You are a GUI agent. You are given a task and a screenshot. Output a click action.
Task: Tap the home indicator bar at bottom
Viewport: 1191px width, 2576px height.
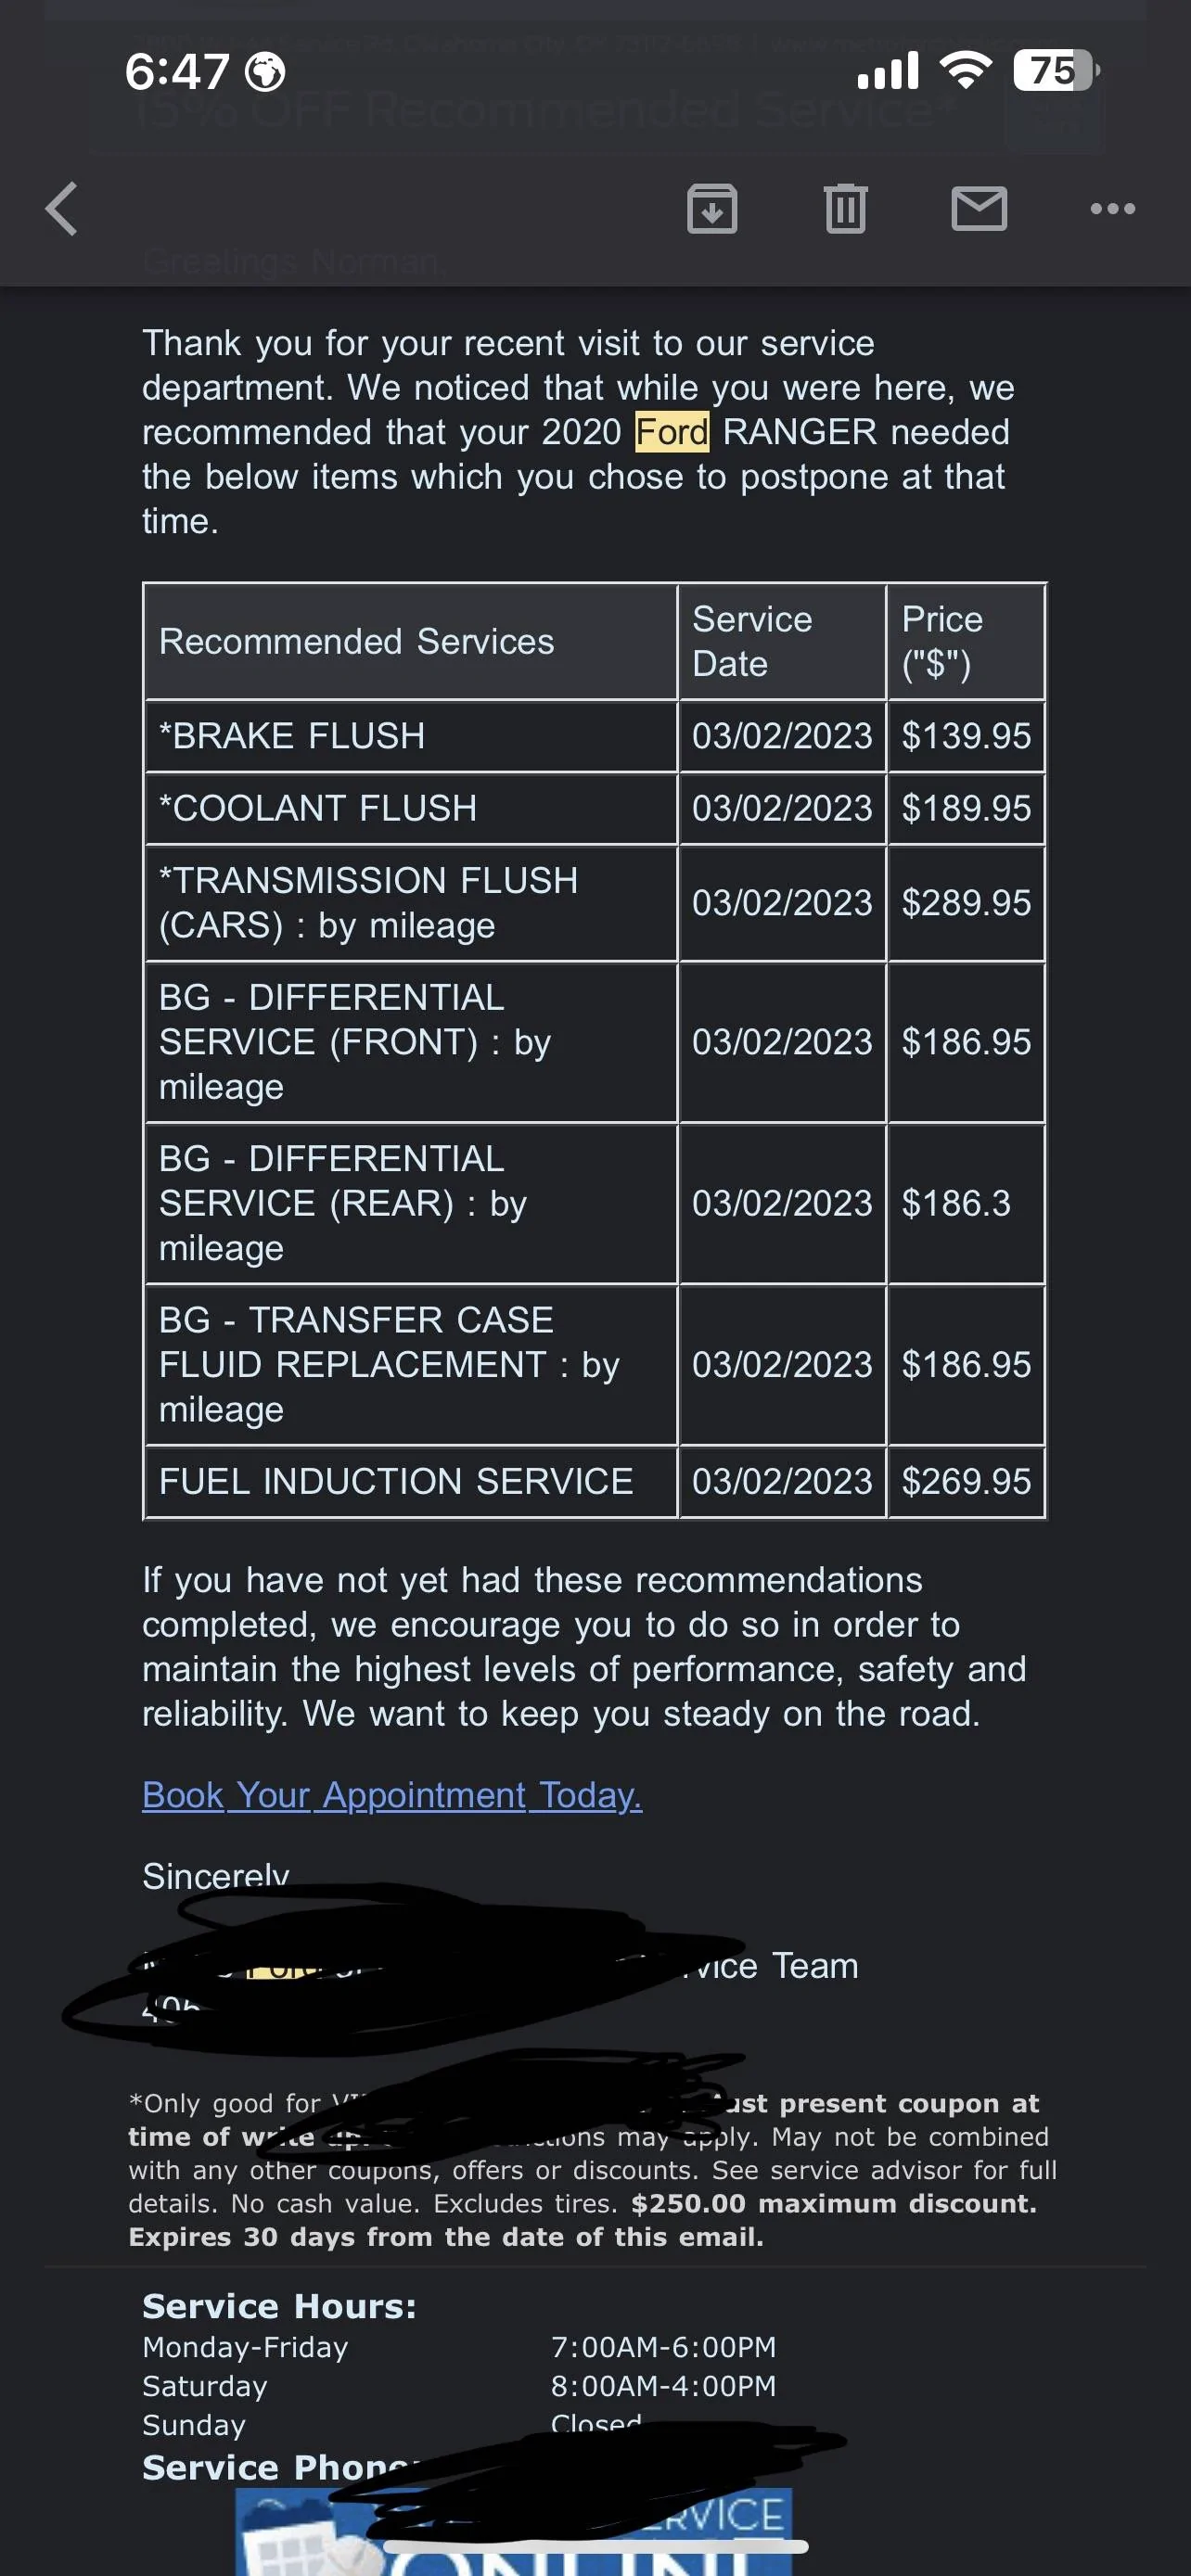pyautogui.click(x=595, y=2547)
